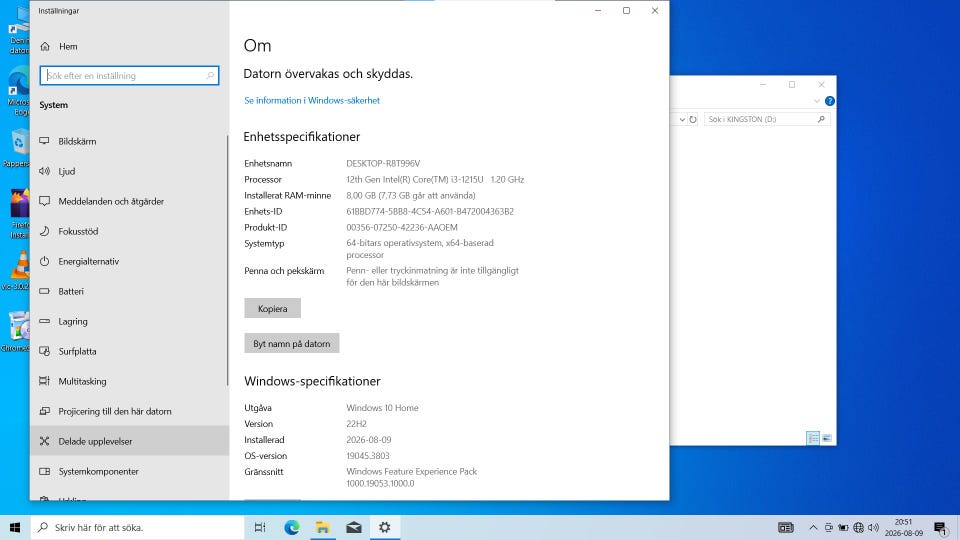Click the volume icon in system tray
The image size is (960, 540).
[x=874, y=527]
